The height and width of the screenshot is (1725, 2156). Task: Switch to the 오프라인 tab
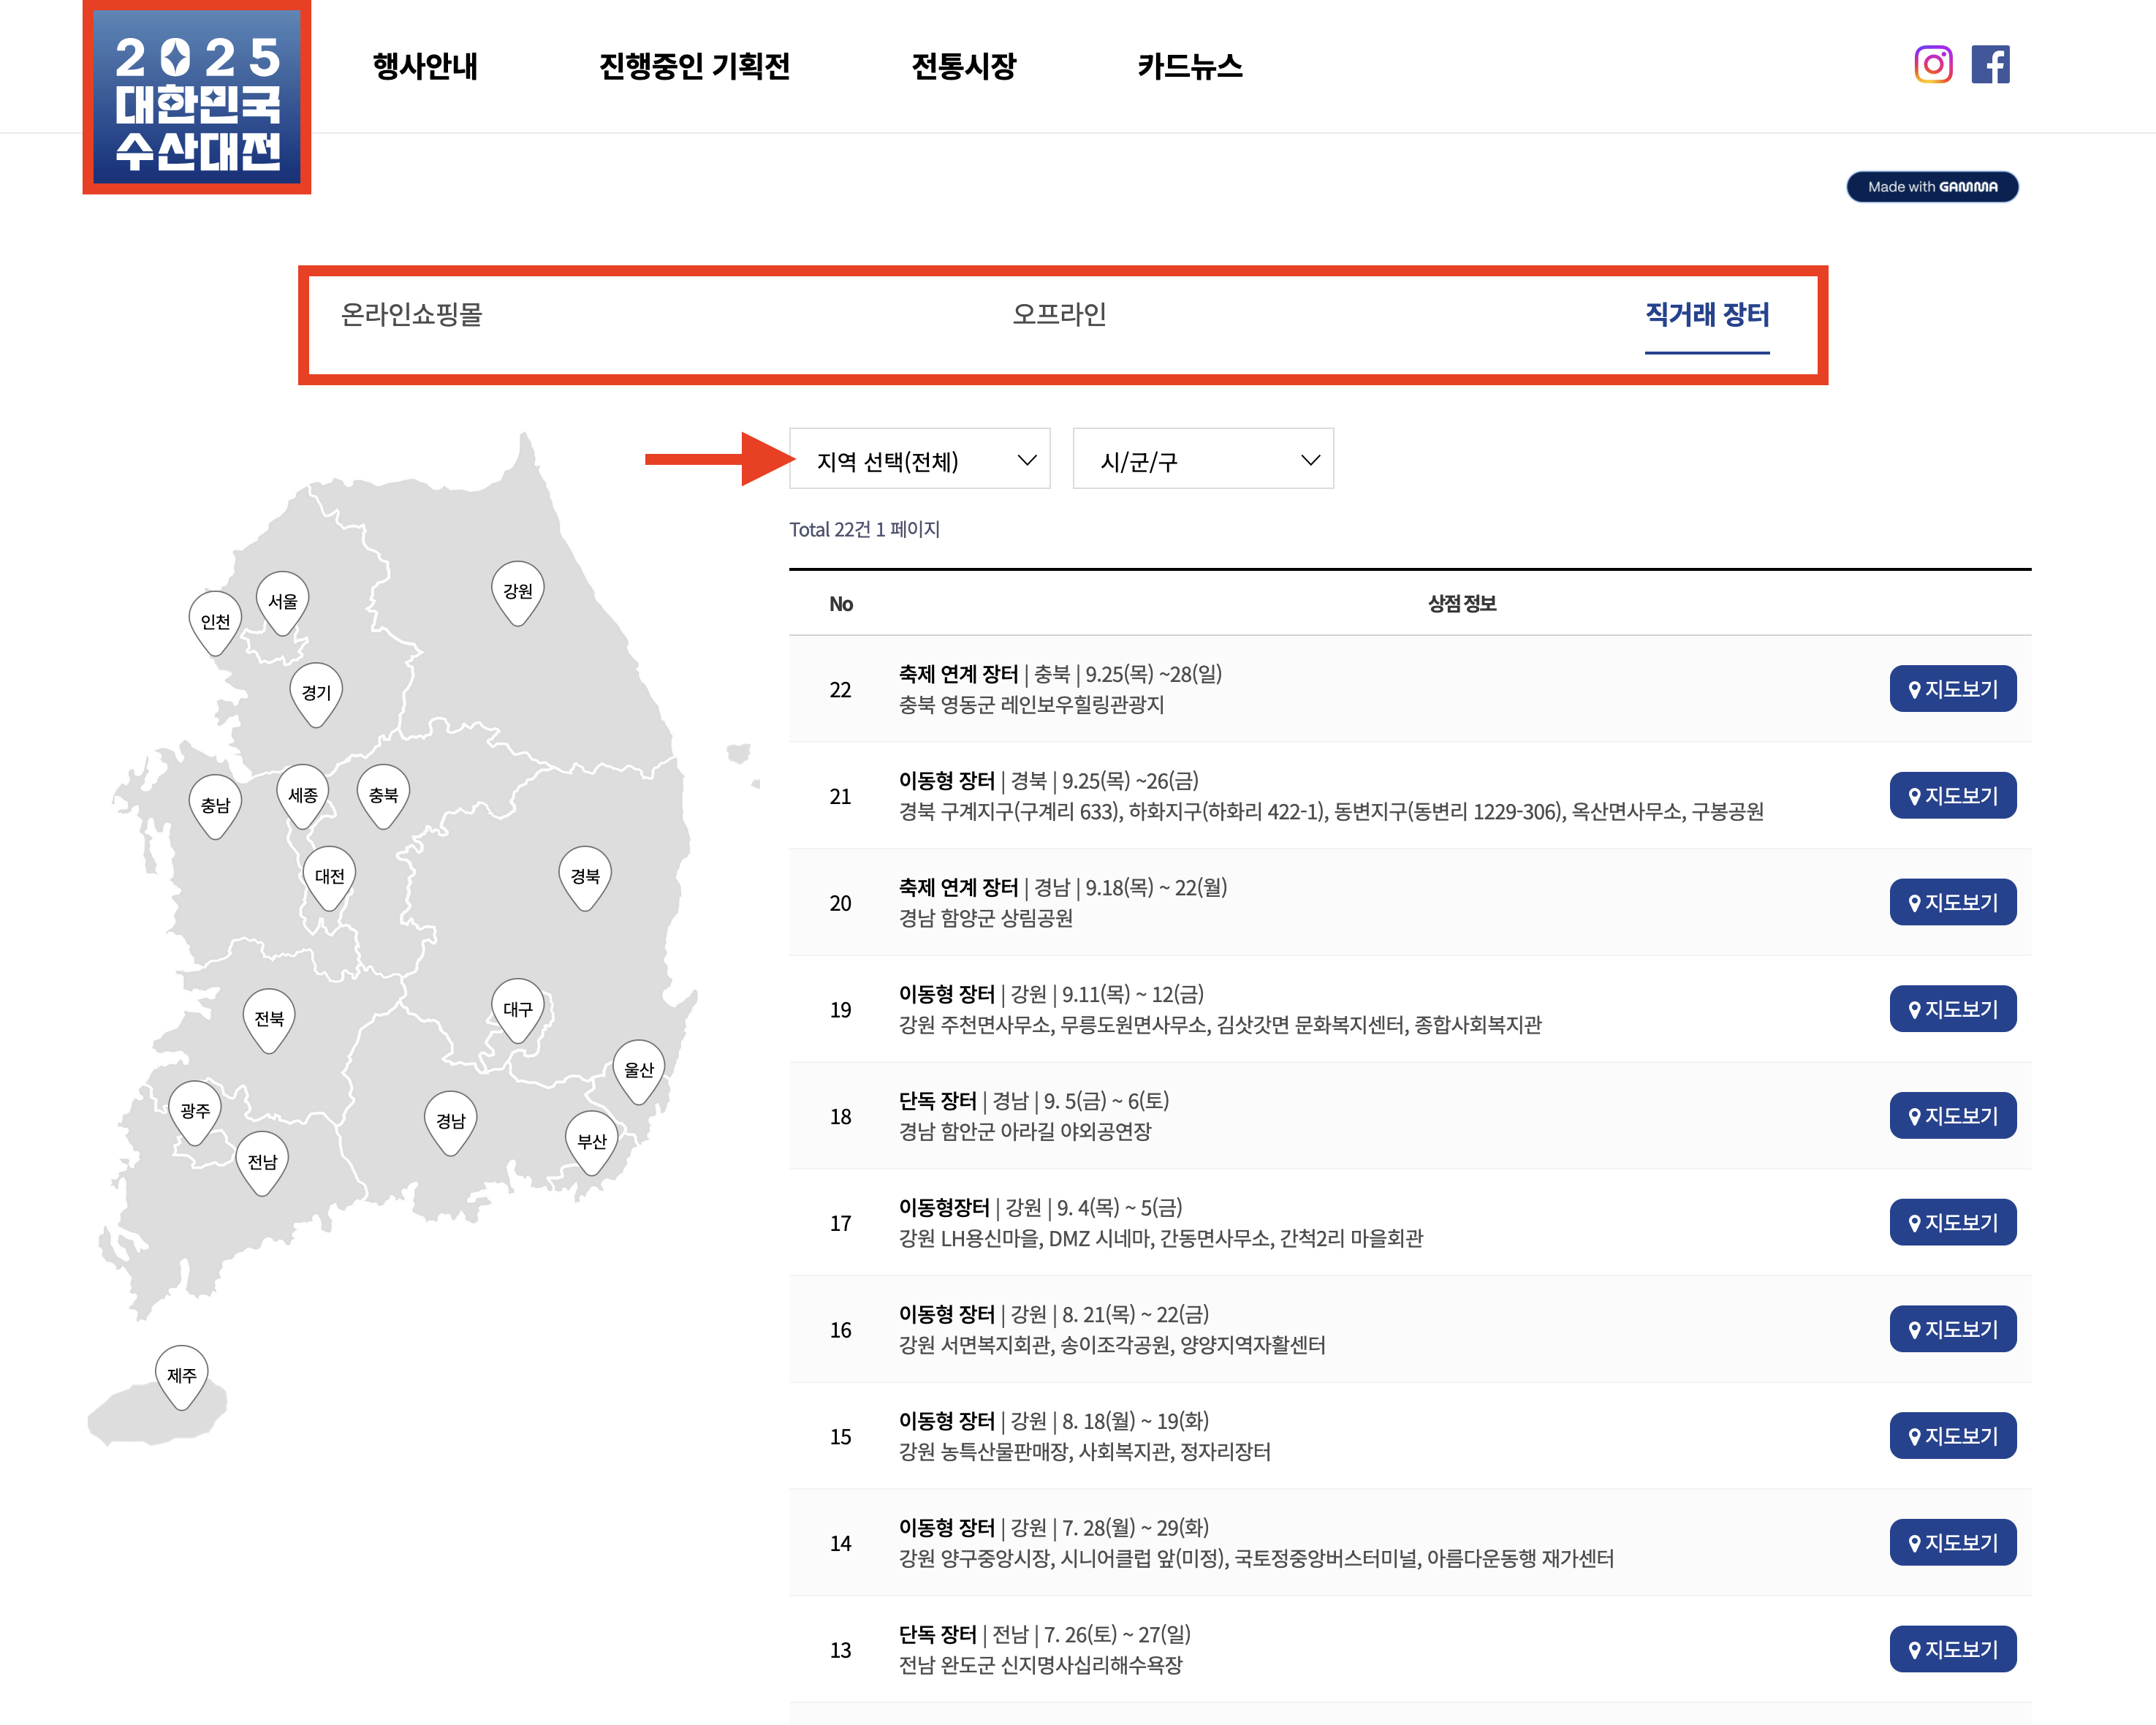(1059, 315)
